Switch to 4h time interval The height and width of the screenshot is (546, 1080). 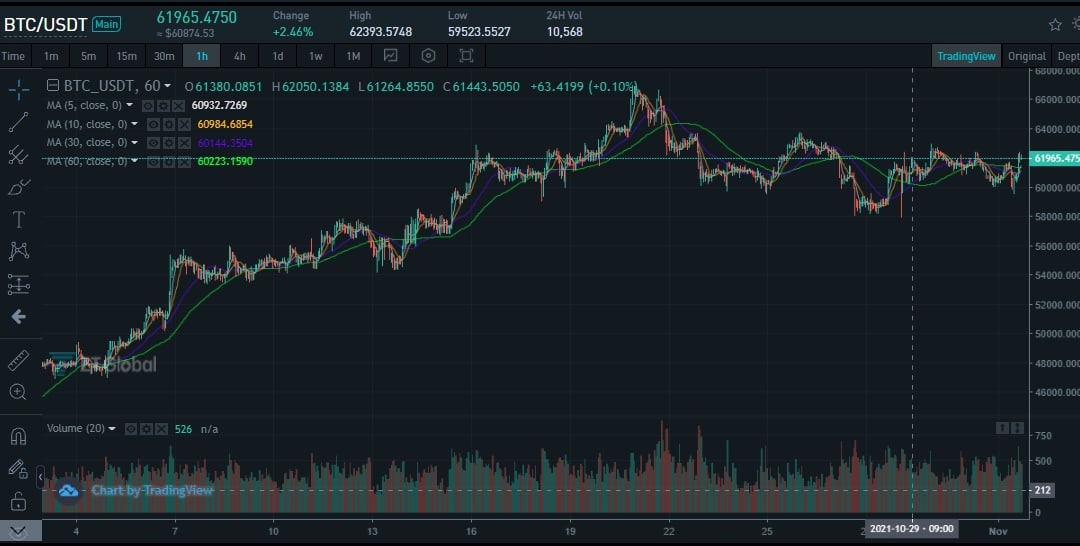tap(240, 56)
